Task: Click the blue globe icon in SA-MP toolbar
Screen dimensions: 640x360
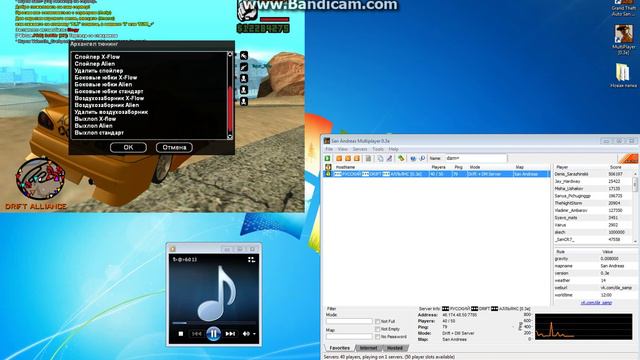Action: (413, 158)
